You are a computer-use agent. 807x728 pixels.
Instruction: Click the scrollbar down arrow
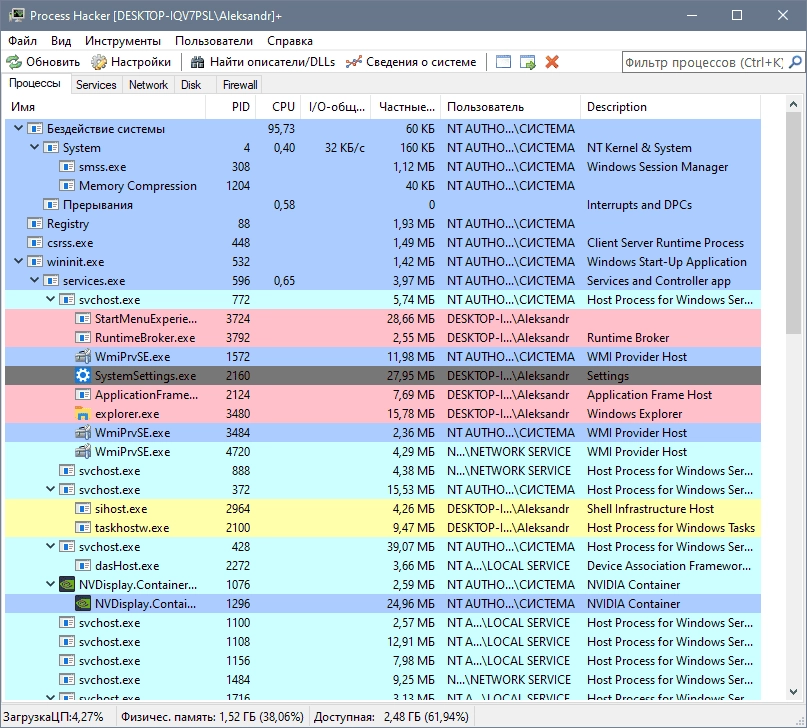tap(793, 692)
